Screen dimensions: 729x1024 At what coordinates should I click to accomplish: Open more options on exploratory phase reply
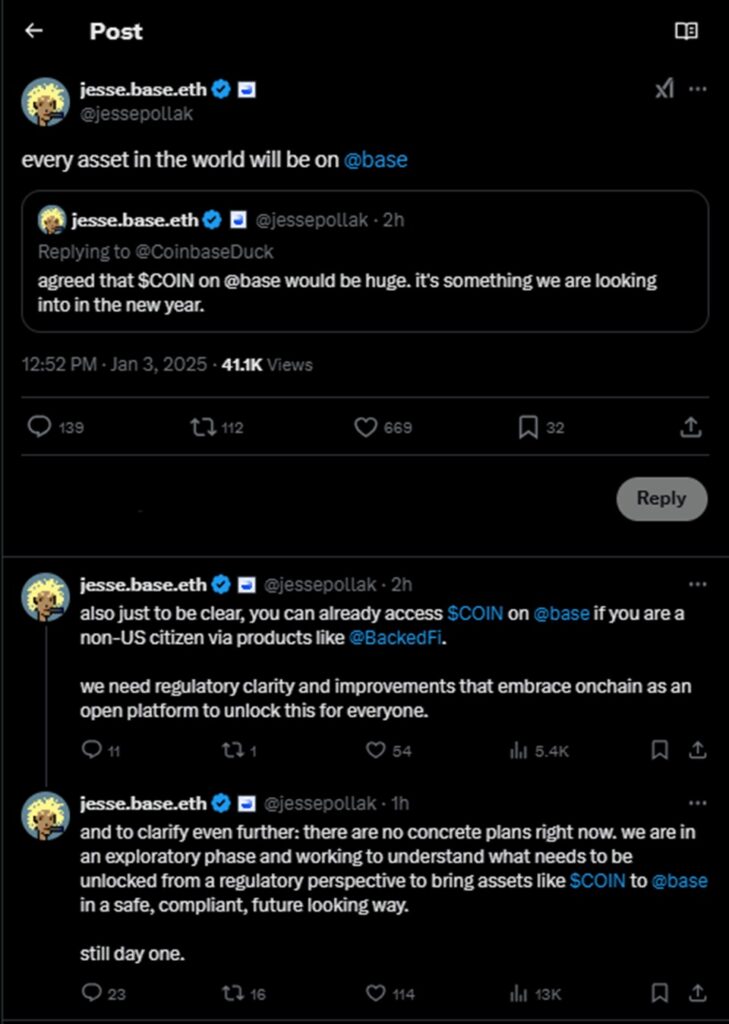click(x=698, y=803)
